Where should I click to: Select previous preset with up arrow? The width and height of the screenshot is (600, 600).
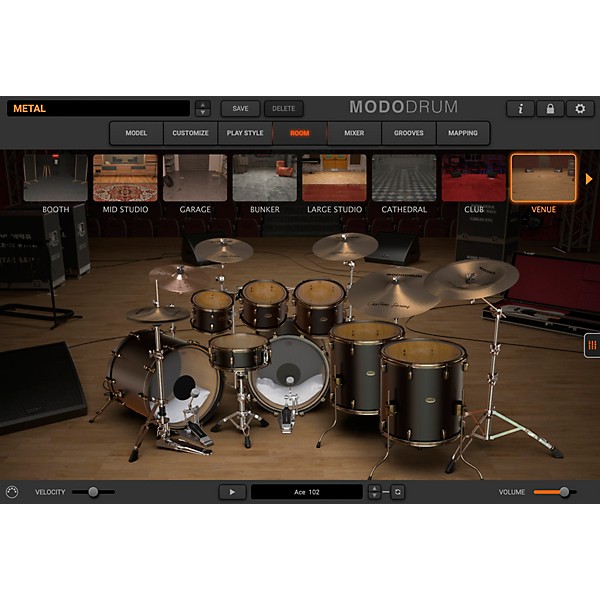pyautogui.click(x=203, y=104)
